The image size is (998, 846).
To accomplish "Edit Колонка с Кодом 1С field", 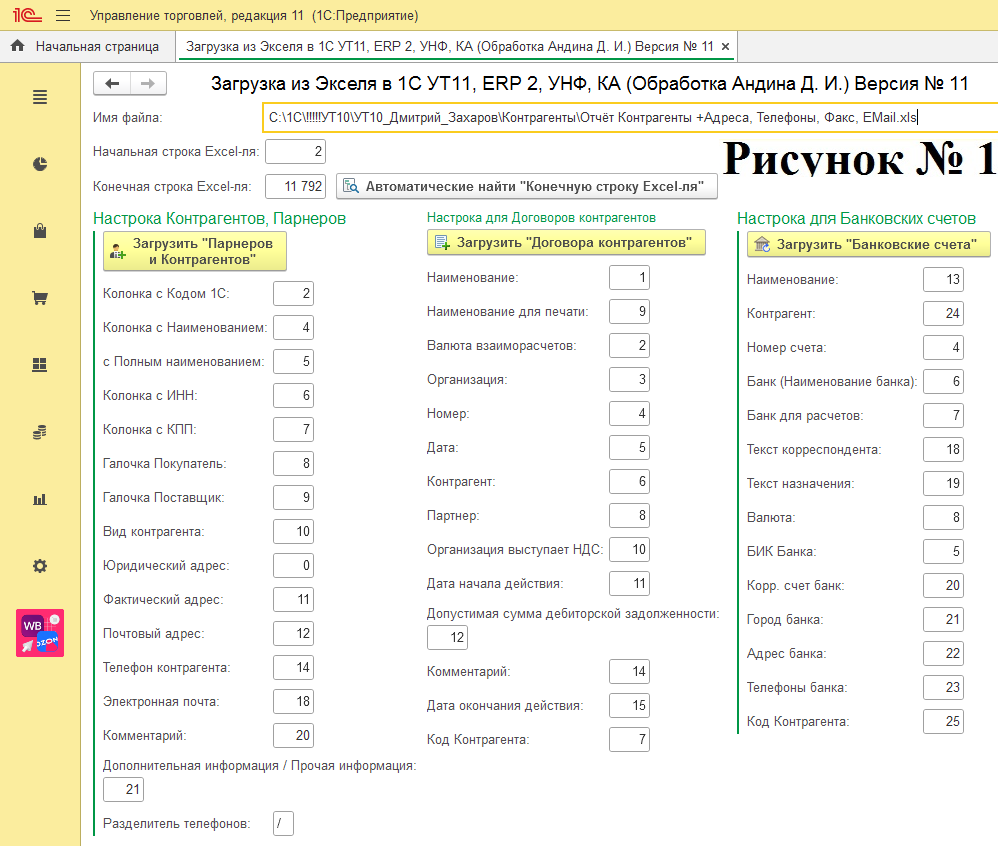I will click(293, 293).
